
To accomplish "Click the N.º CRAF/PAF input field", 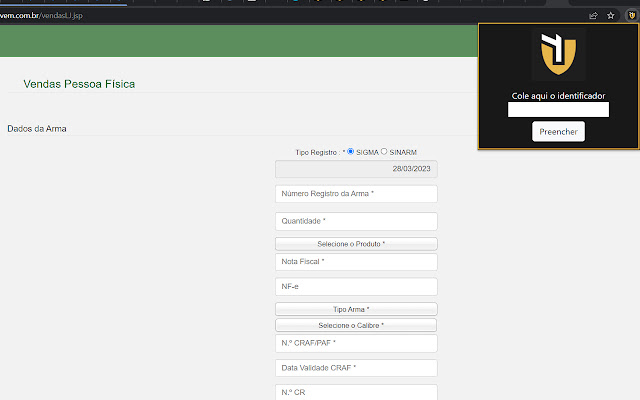I will [356, 343].
